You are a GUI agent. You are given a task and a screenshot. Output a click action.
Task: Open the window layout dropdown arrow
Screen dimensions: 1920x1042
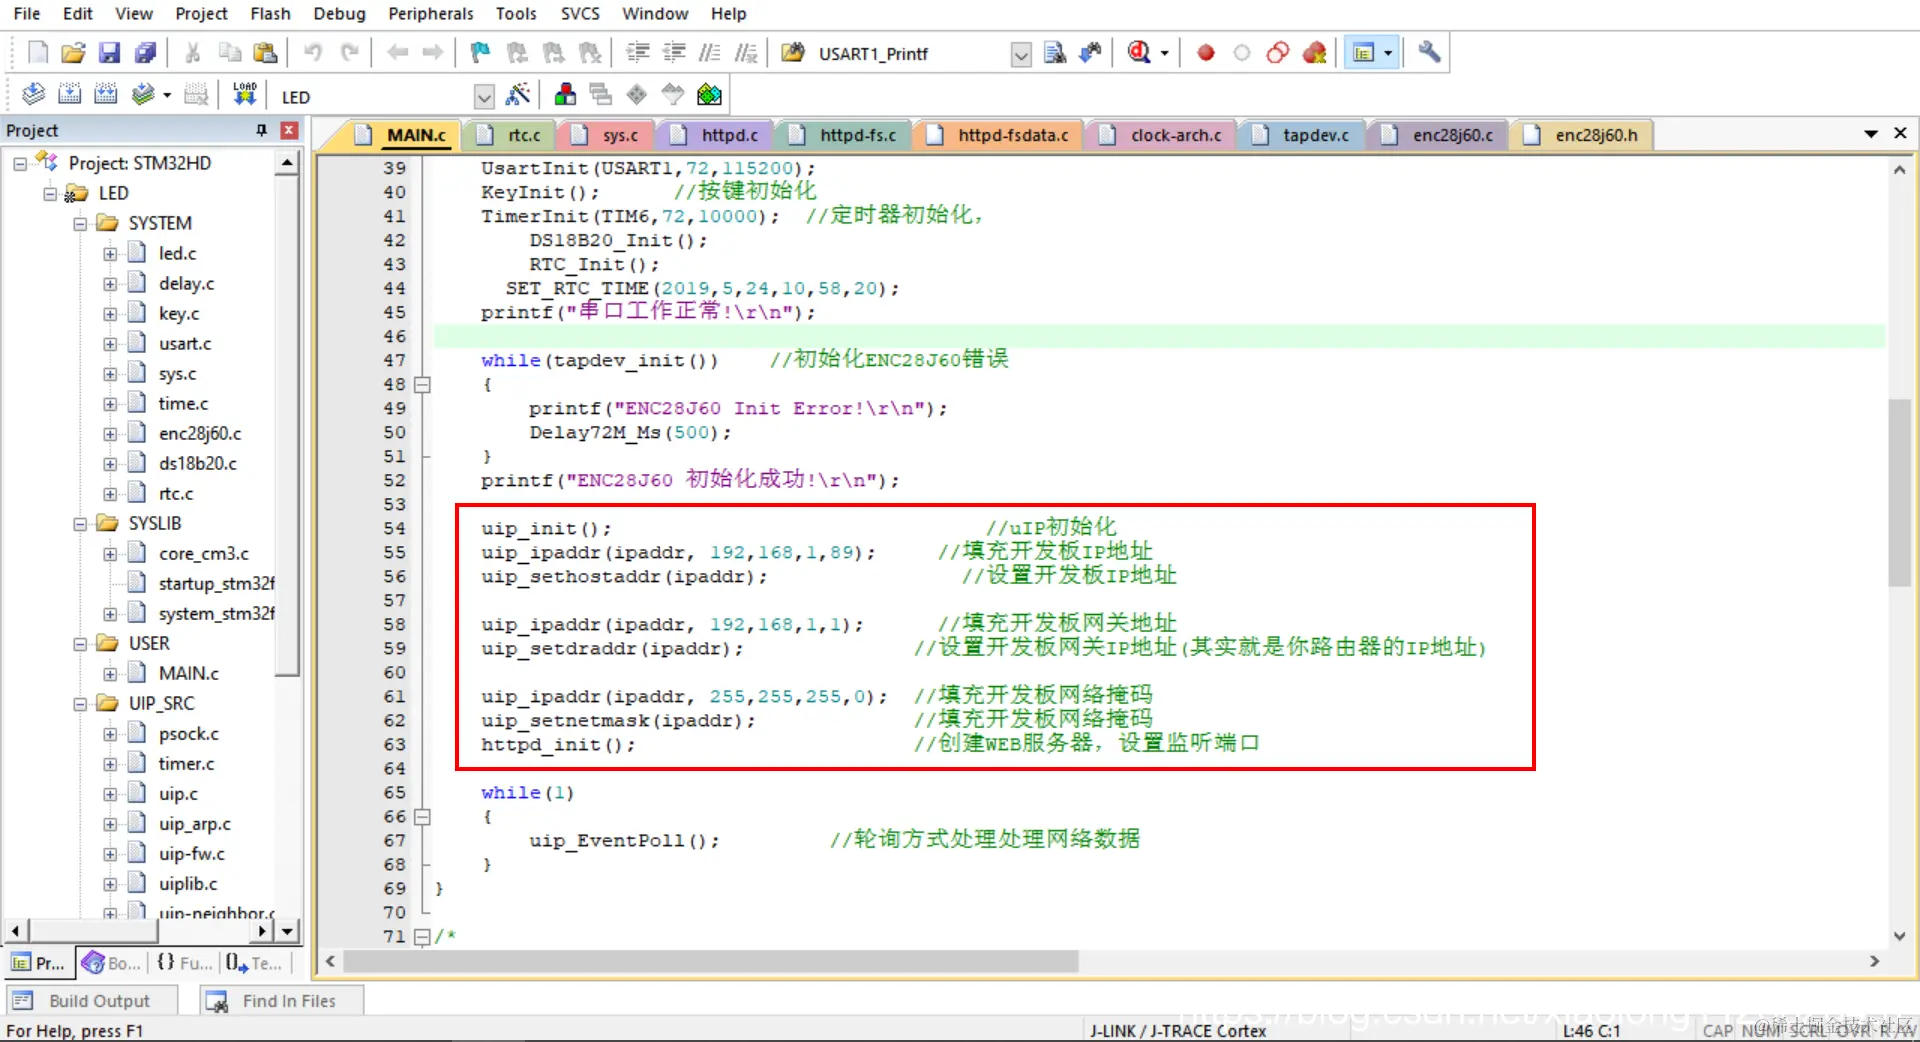click(1388, 53)
